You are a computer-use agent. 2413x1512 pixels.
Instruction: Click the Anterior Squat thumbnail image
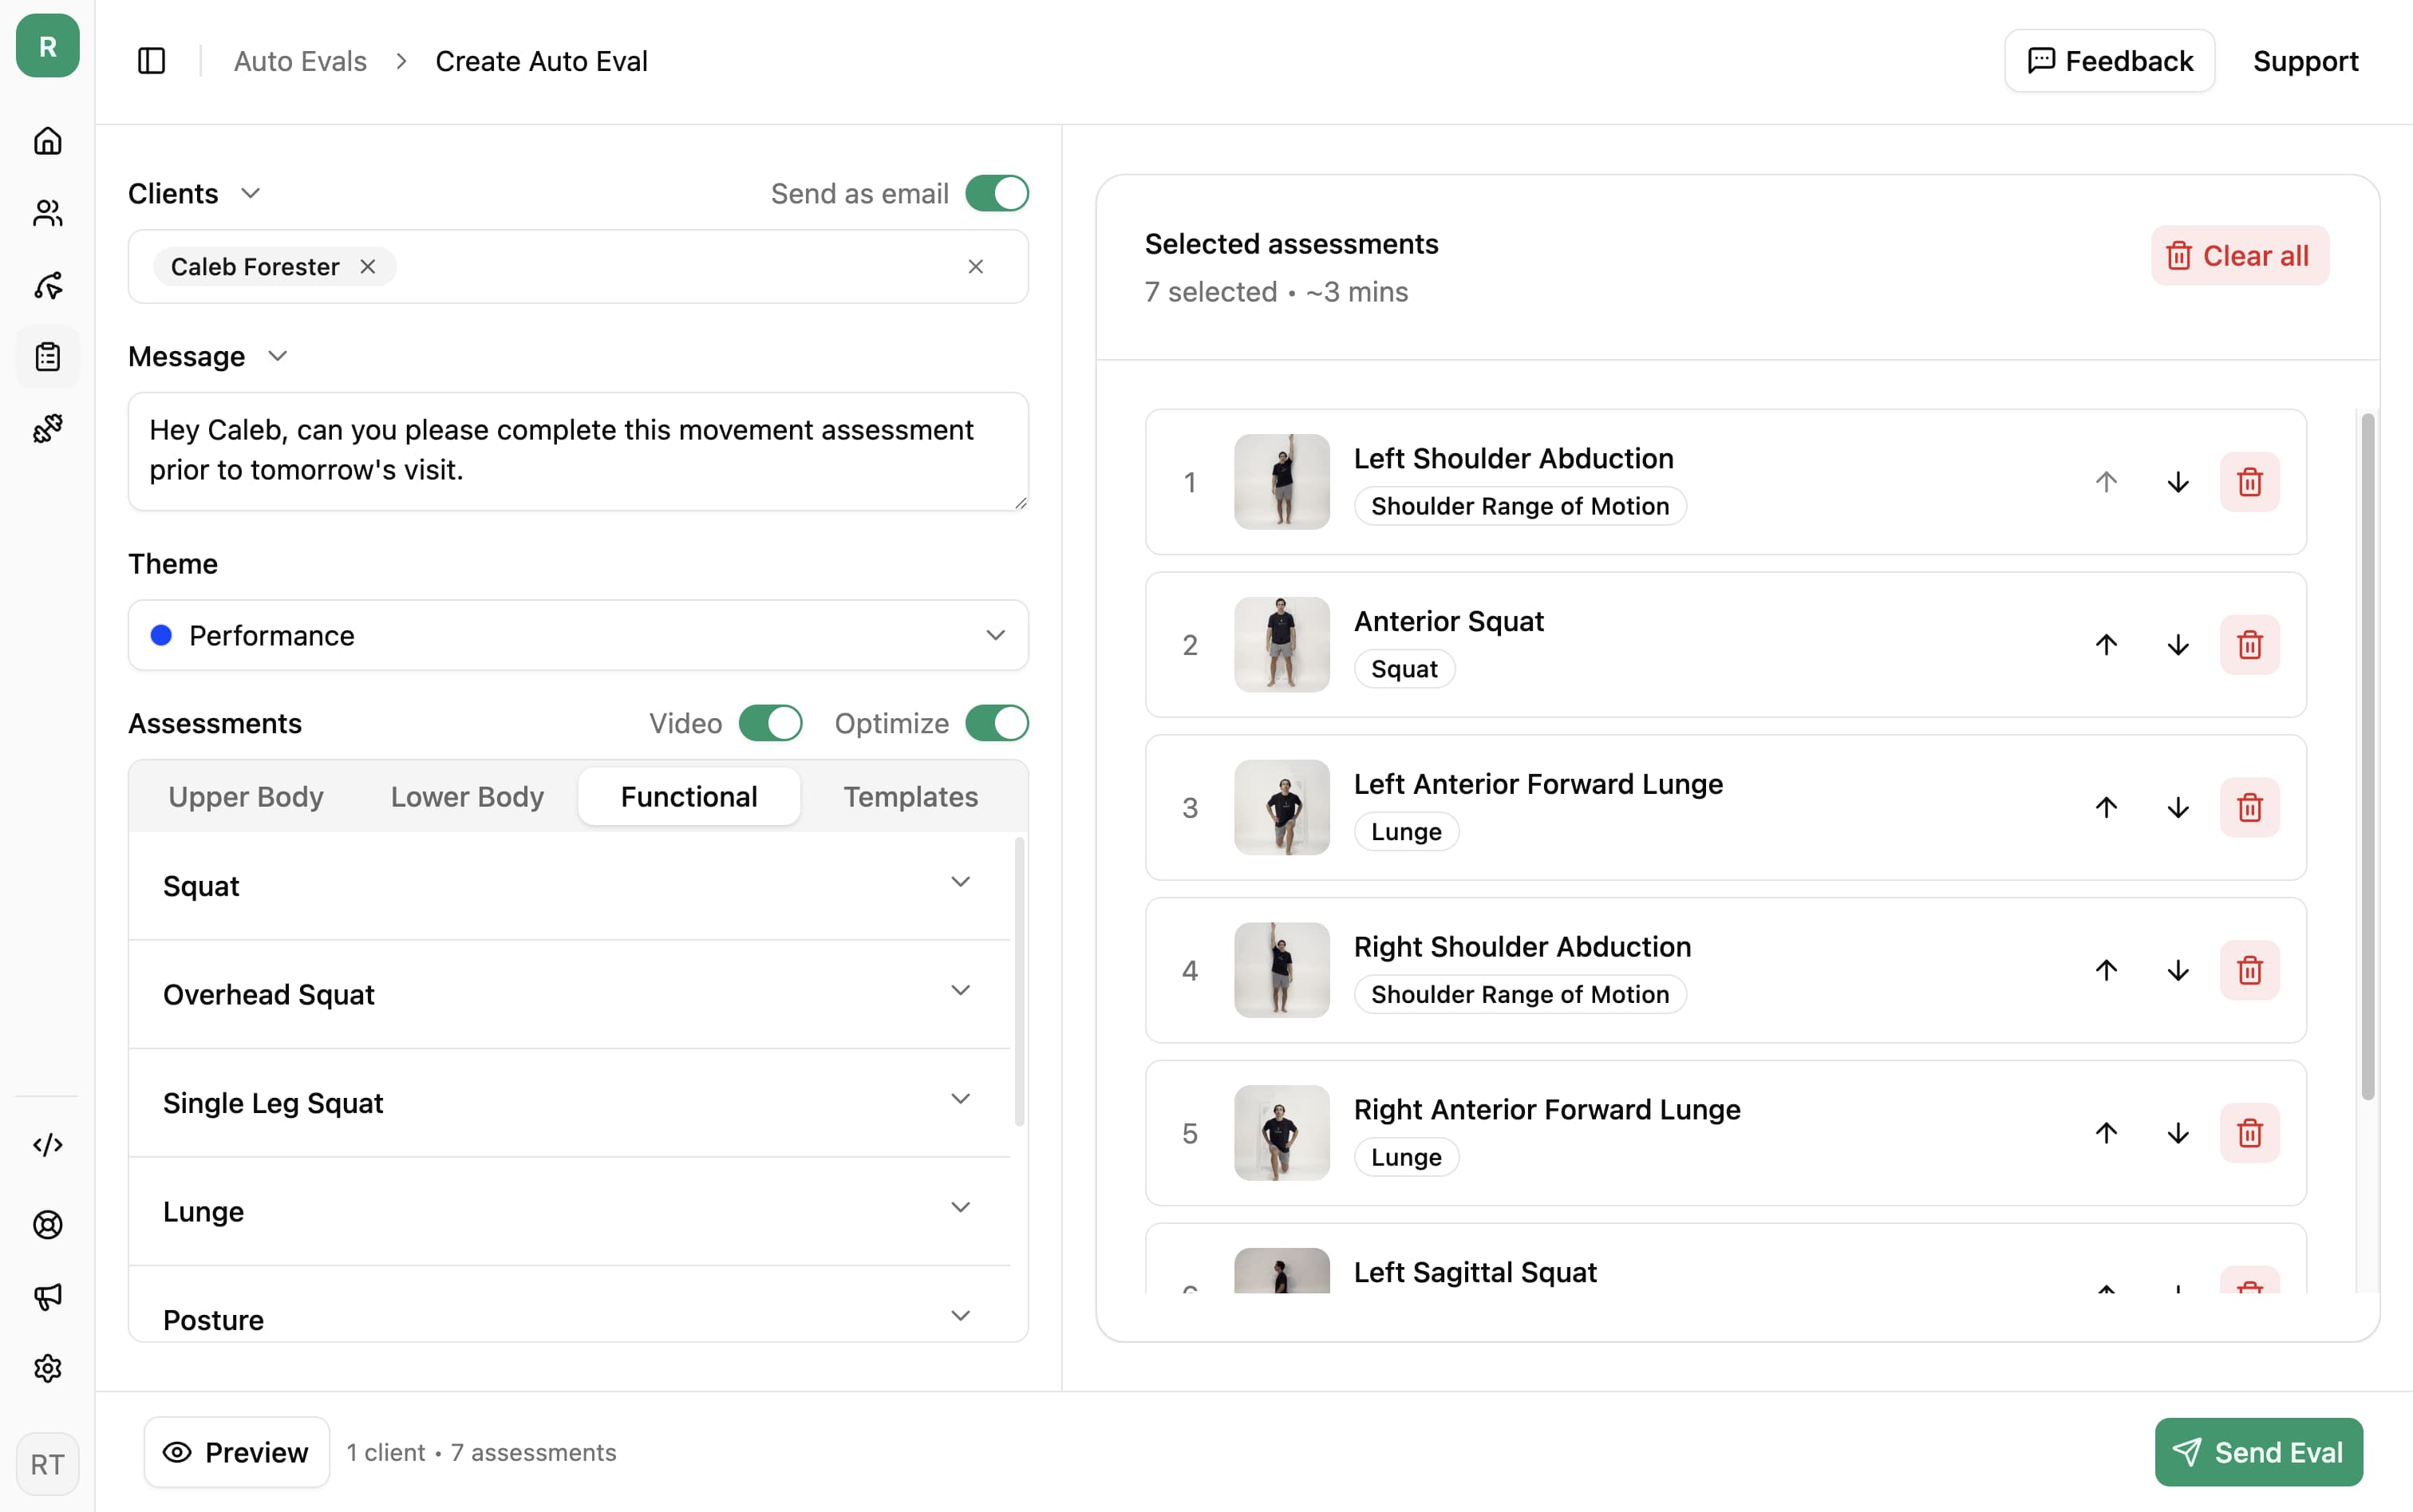click(1281, 645)
